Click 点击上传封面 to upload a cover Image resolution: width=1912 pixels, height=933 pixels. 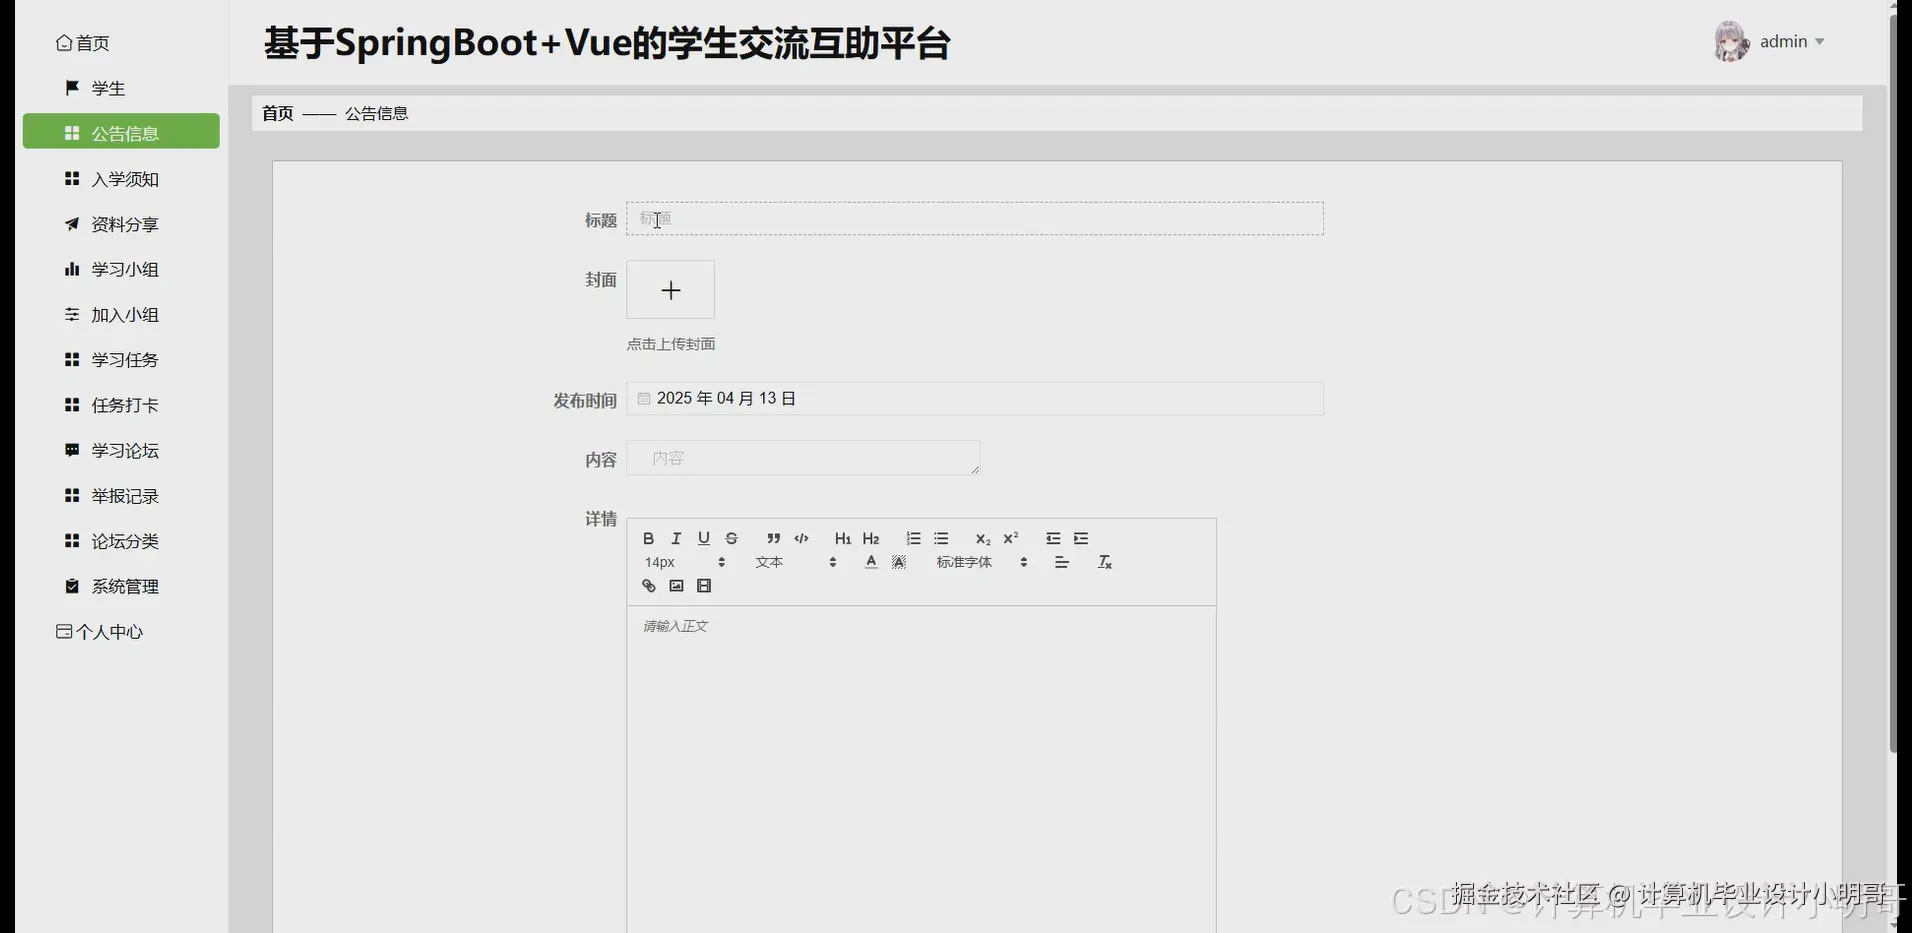[x=670, y=343]
